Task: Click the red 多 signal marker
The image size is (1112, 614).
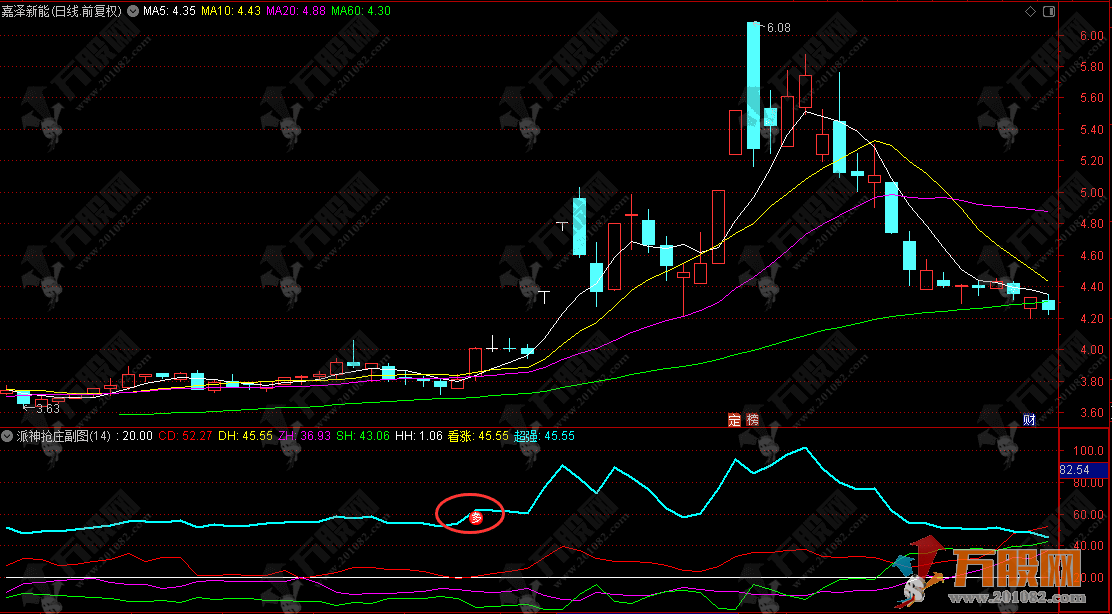Action: (x=477, y=518)
